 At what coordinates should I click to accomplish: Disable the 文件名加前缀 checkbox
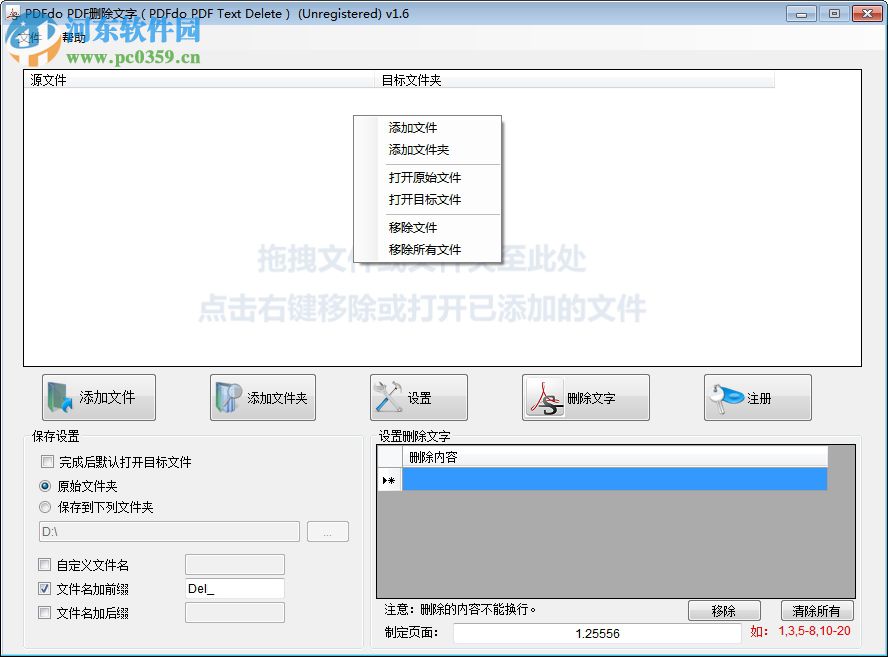(x=44, y=588)
